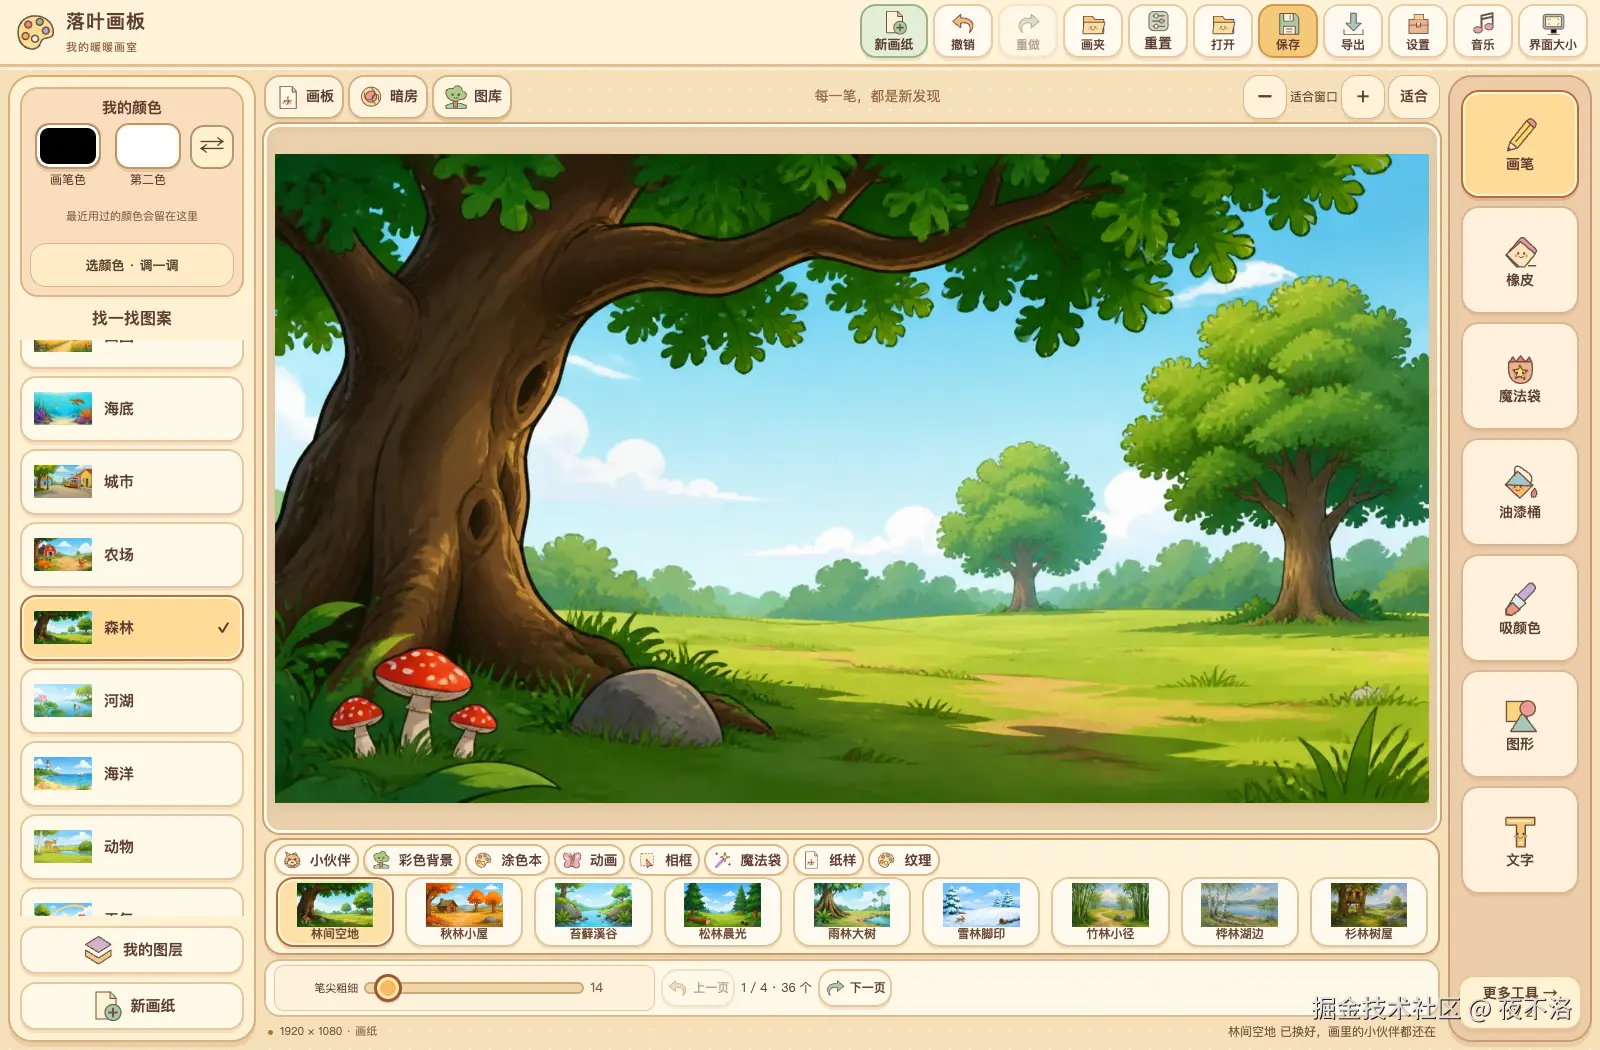Viewport: 1600px width, 1050px height.
Task: Select the 图形 shapes tool
Action: 1520,724
